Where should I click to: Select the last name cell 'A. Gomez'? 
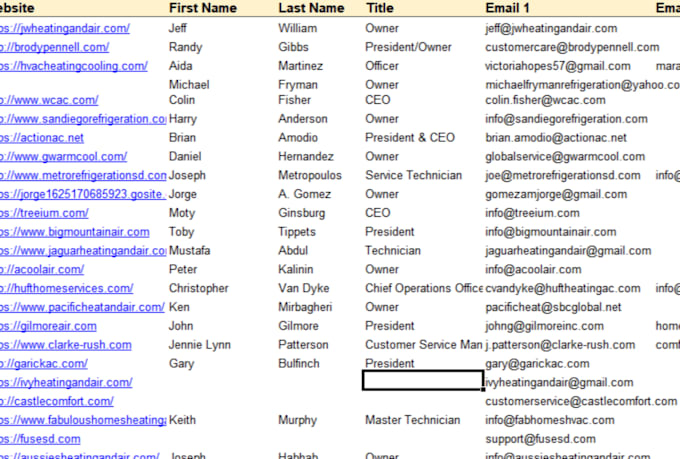[304, 194]
